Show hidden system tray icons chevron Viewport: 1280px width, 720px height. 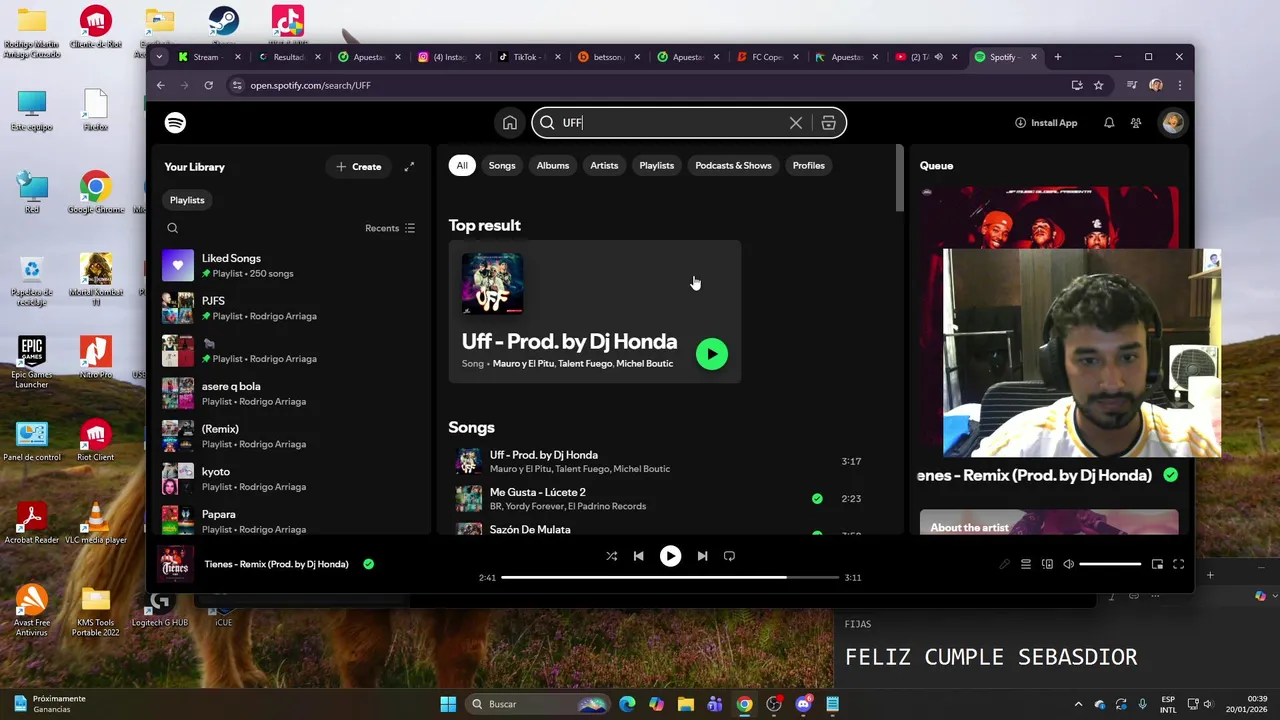tap(1078, 704)
